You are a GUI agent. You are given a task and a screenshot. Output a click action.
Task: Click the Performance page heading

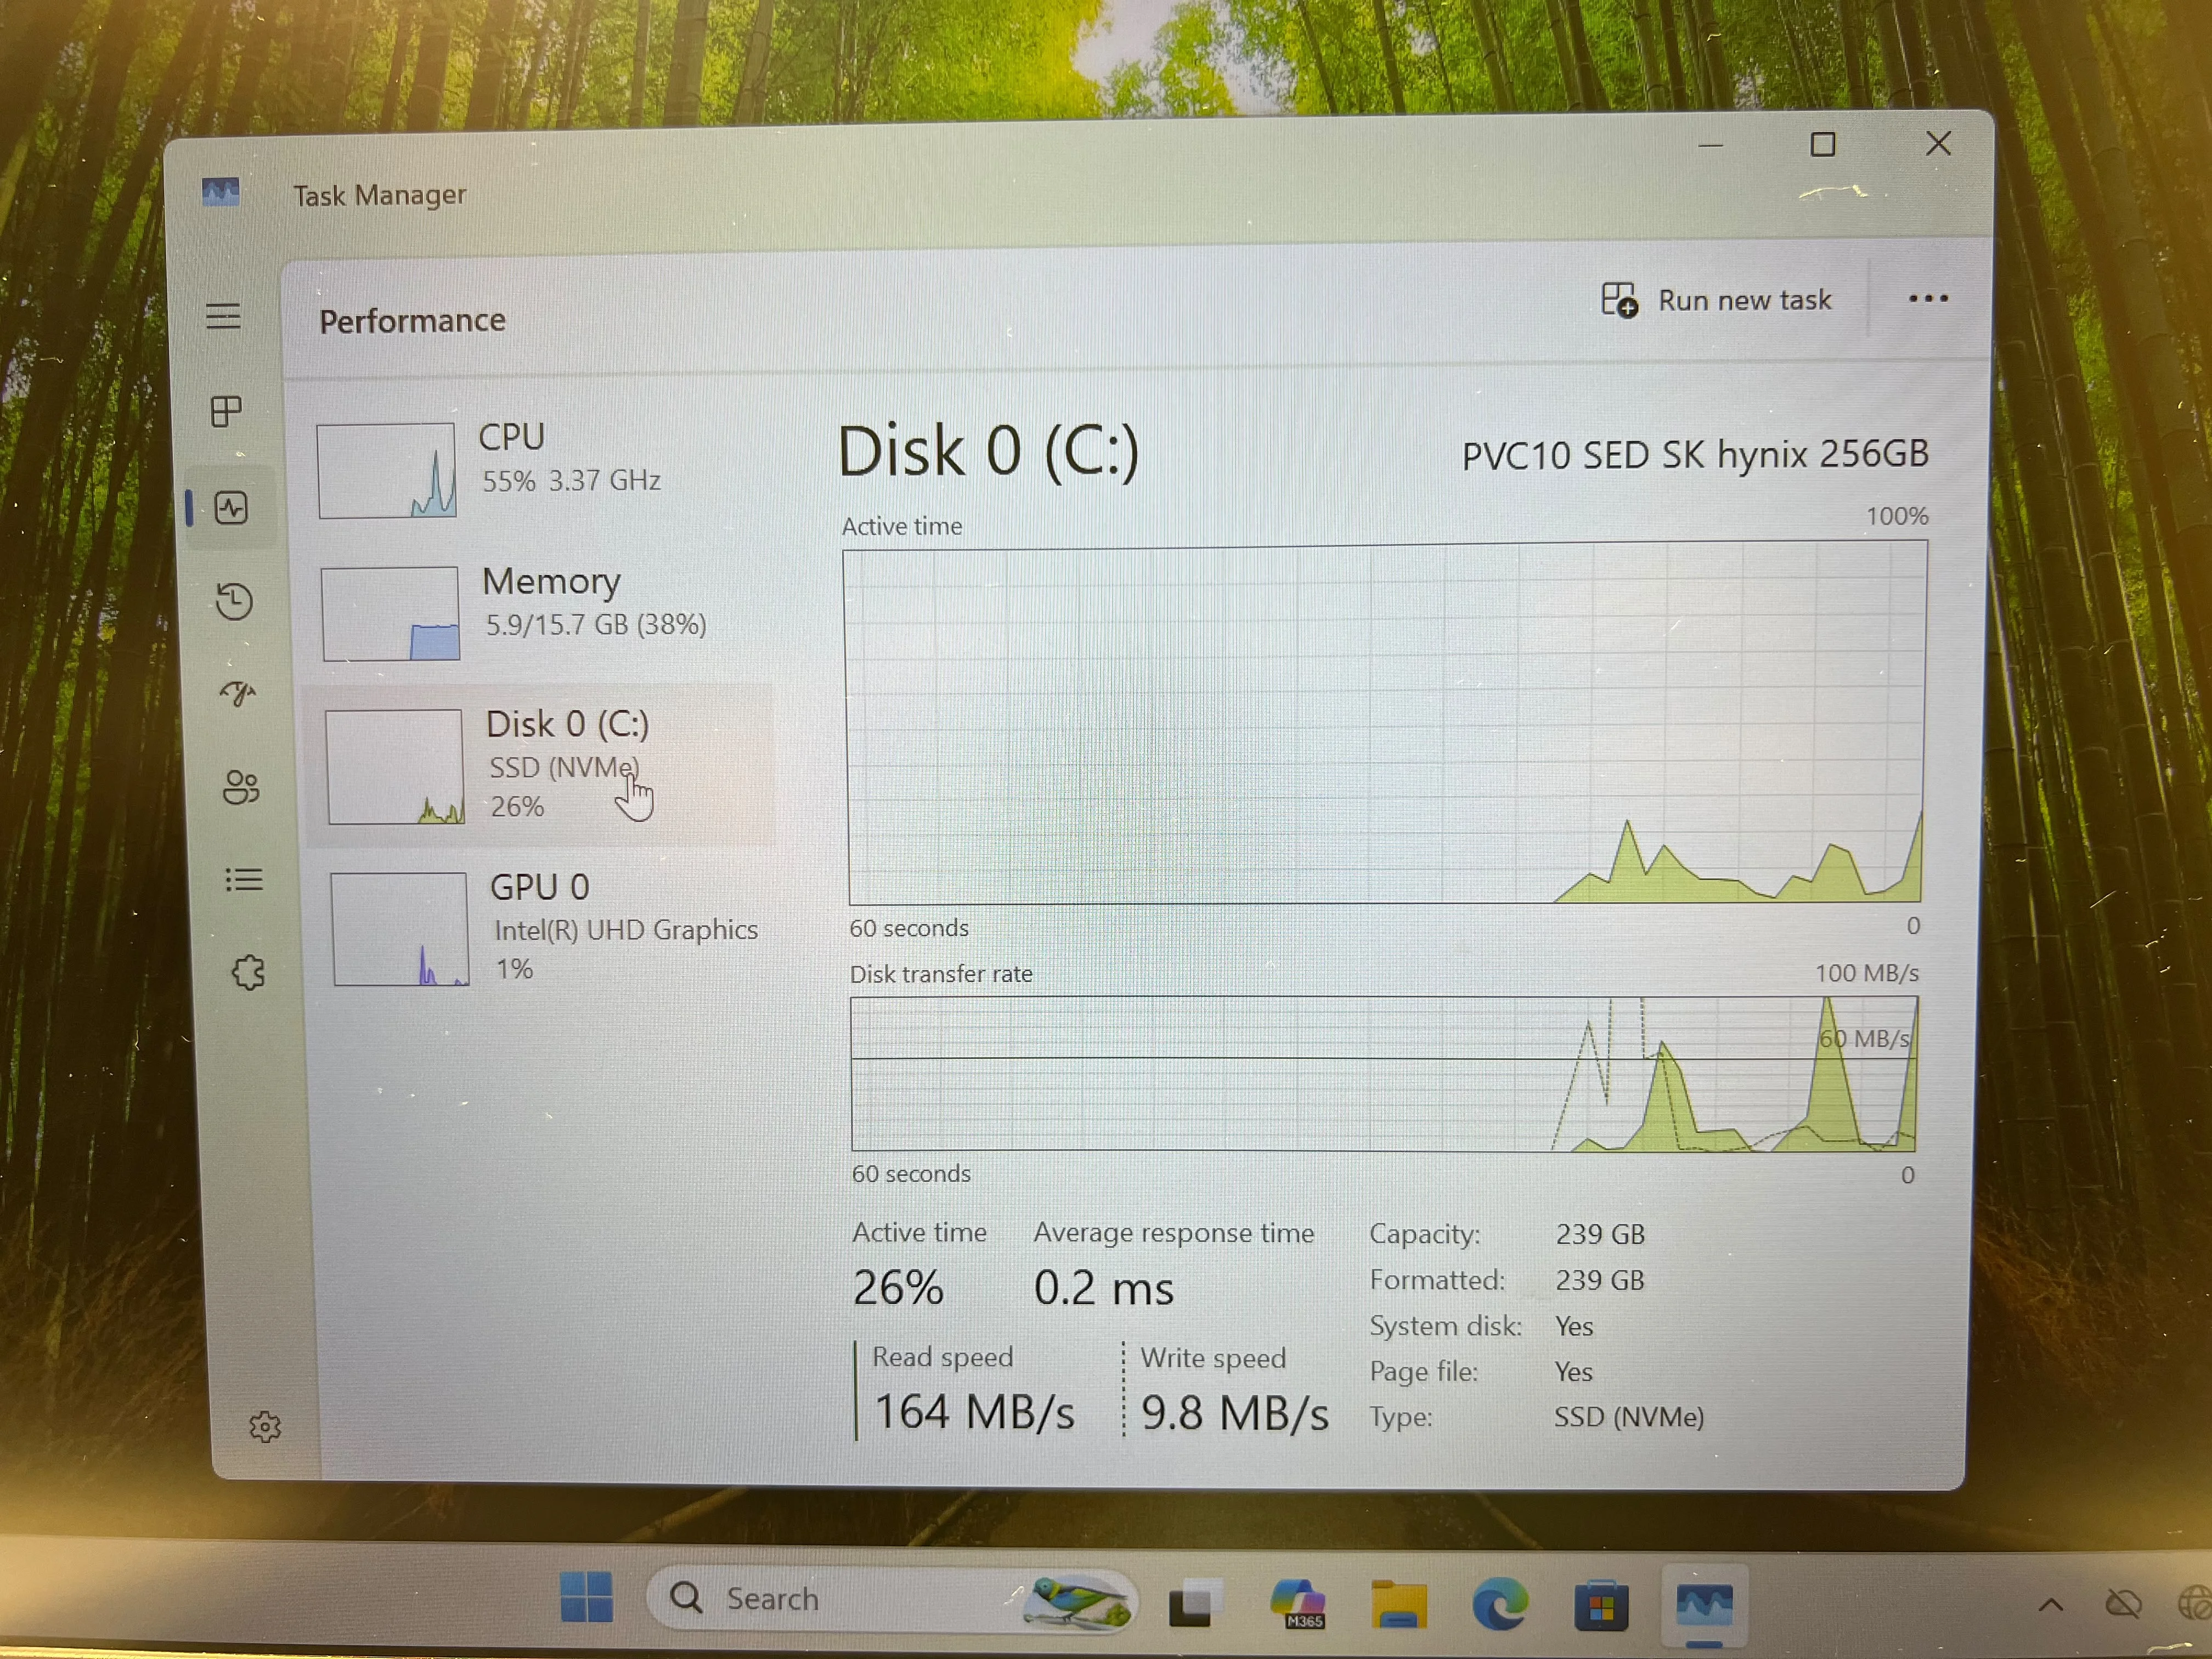point(412,321)
